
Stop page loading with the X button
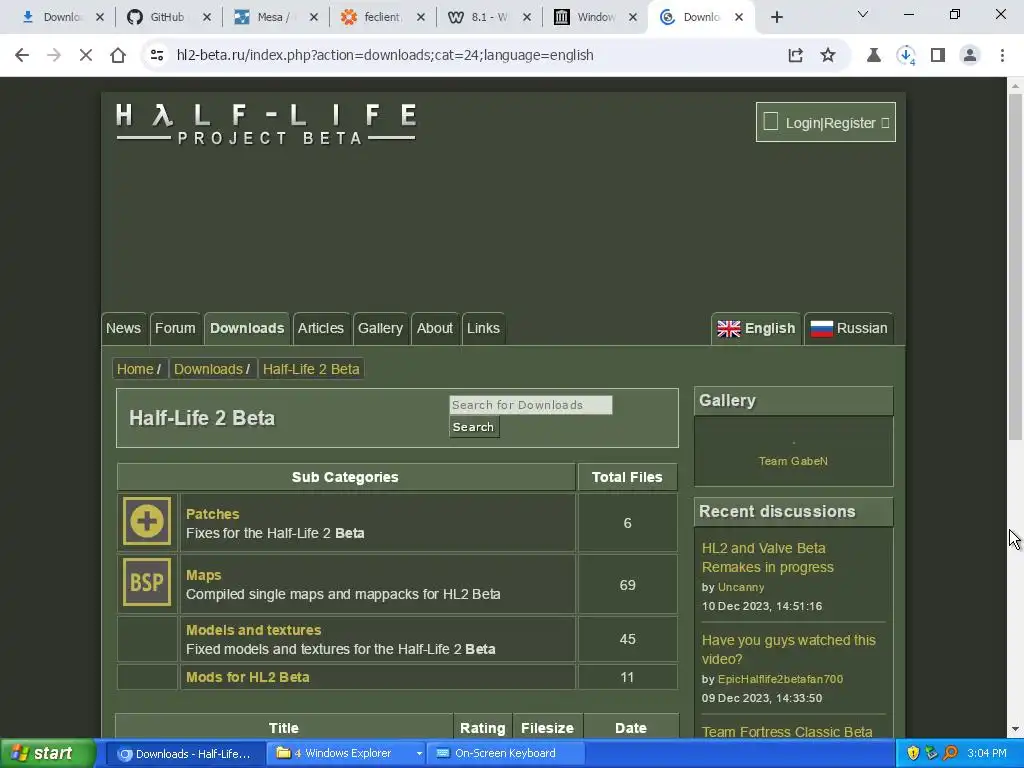click(x=86, y=56)
